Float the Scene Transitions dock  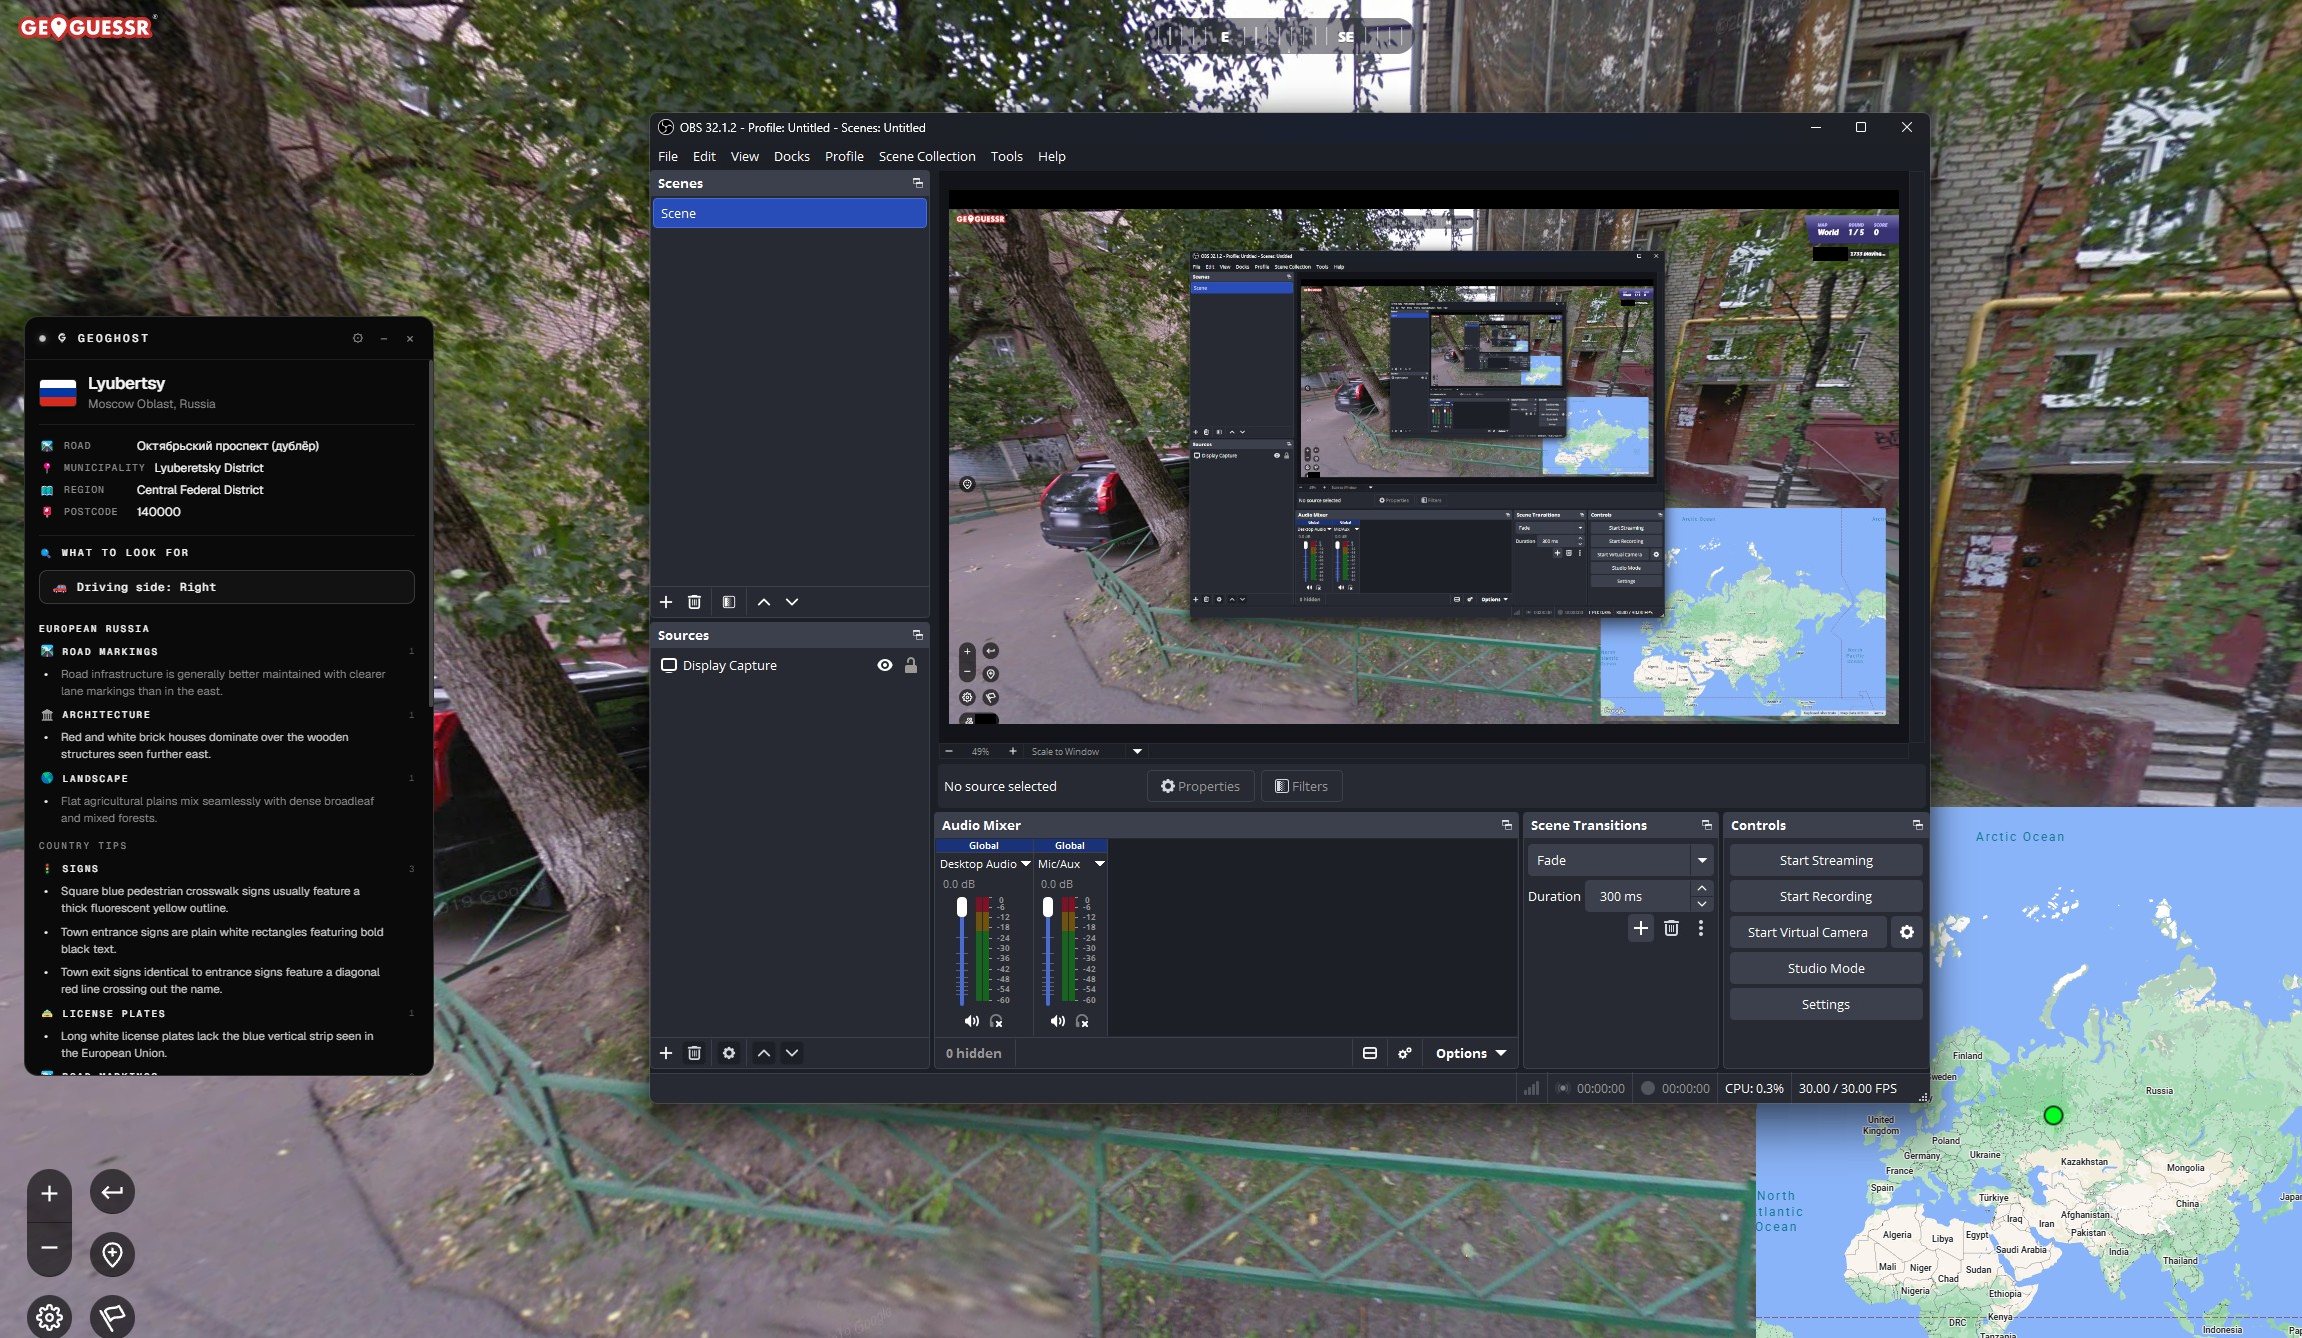pyautogui.click(x=1707, y=825)
